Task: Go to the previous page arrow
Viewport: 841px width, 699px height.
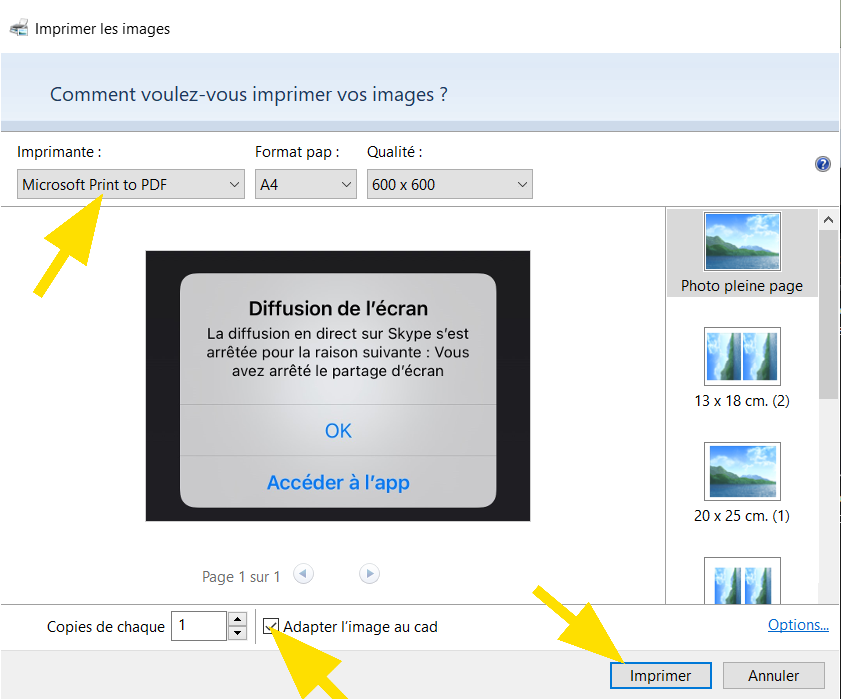Action: pyautogui.click(x=303, y=574)
